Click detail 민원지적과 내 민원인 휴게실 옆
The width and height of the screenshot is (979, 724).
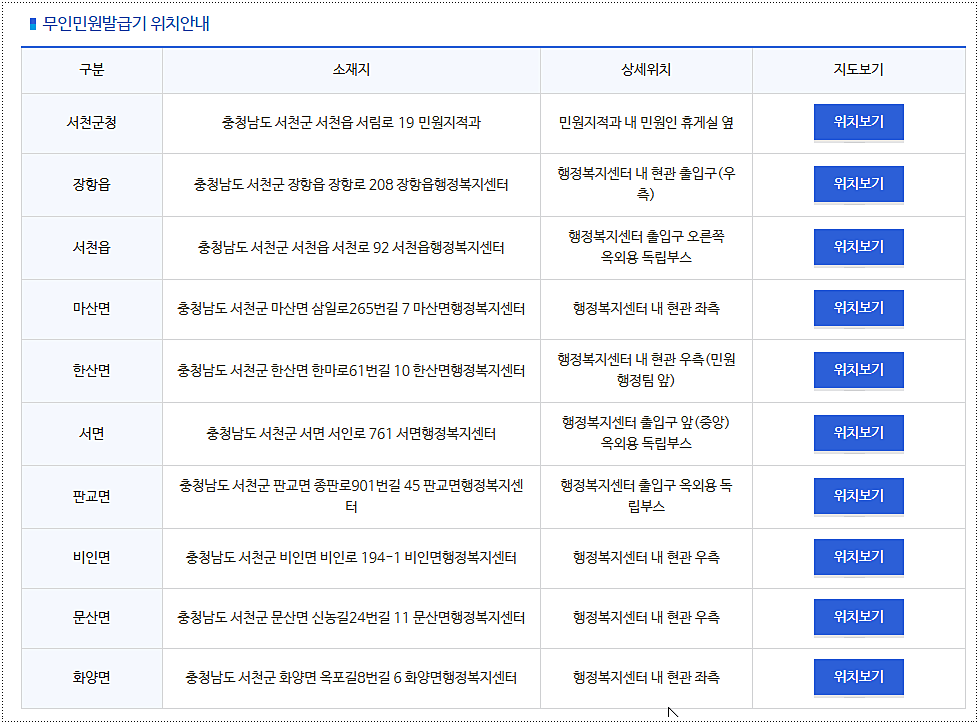coord(646,122)
